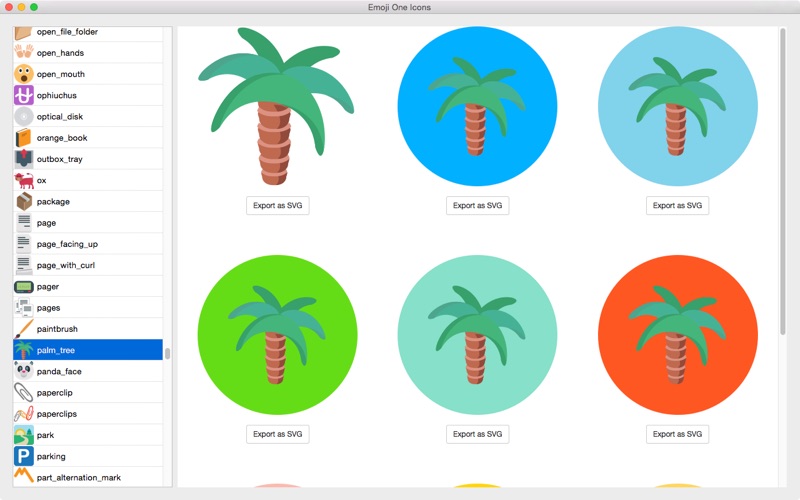Image resolution: width=800 pixels, height=500 pixels.
Task: Close the Emoji One Icons window
Action: [9, 7]
